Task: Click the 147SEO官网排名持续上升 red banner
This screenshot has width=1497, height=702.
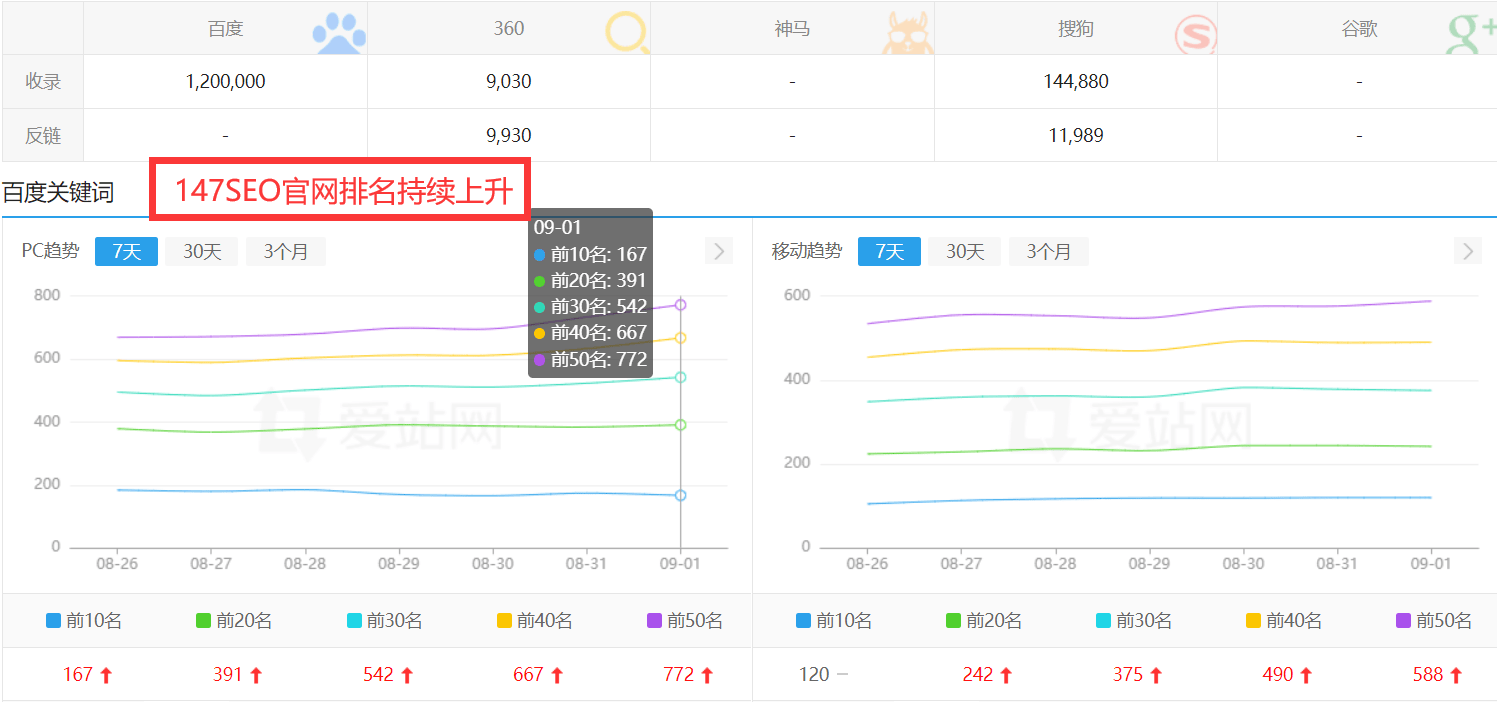Action: click(x=340, y=188)
